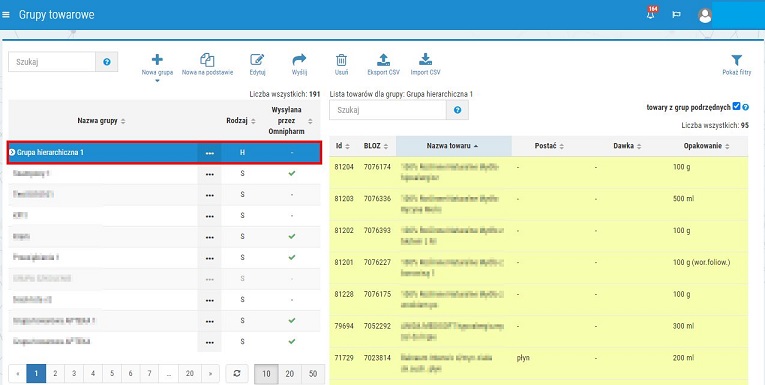
Task: Show filters with Pokaż filtry funnel
Action: [x=737, y=61]
